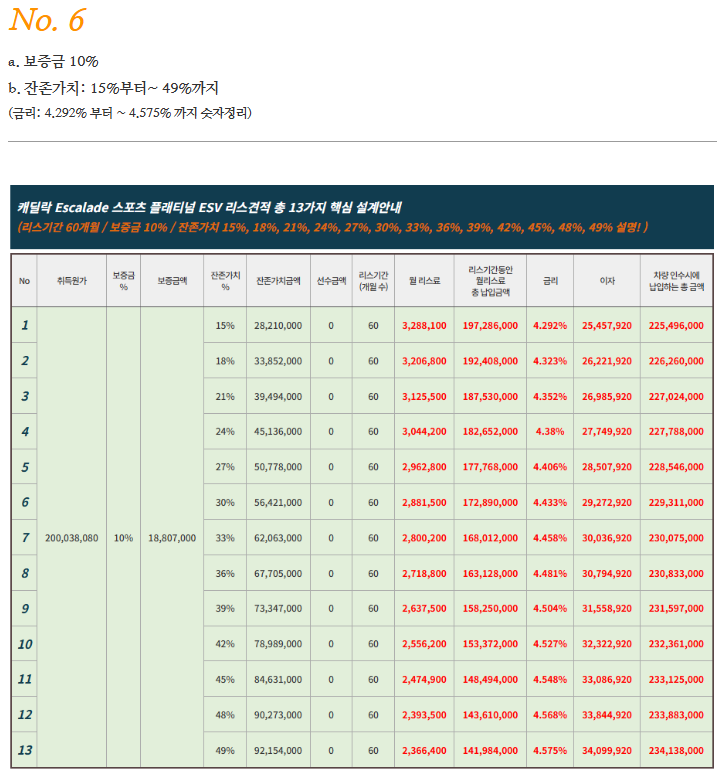
Task: Click monthly lease 2,366,400
Action: coord(424,751)
